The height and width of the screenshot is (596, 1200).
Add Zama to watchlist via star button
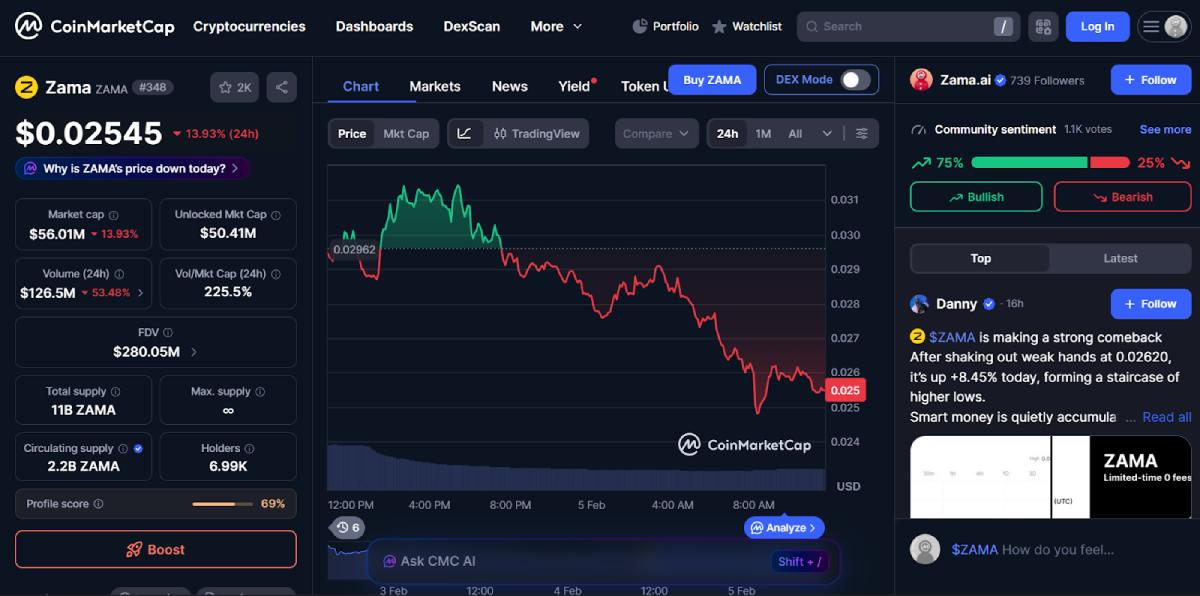click(235, 88)
